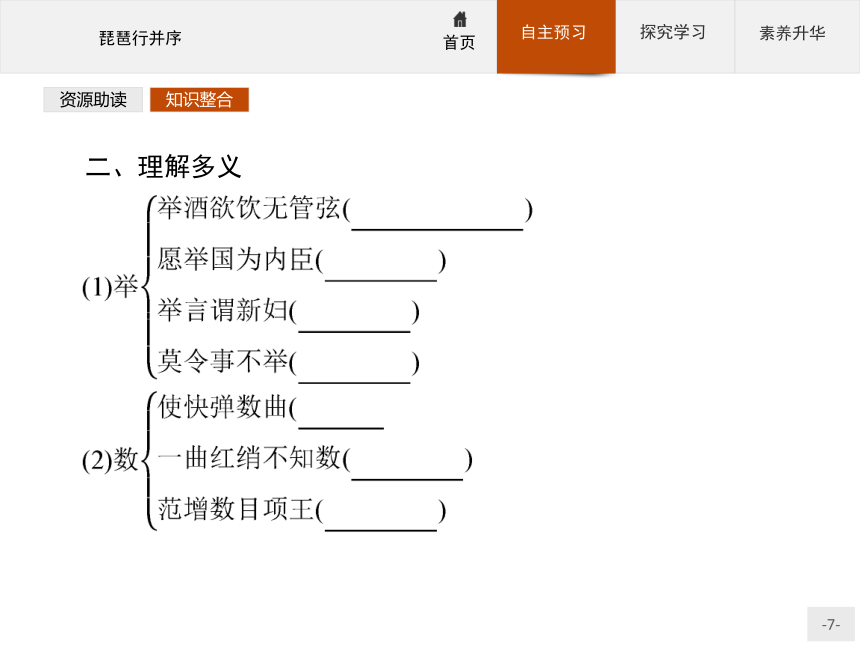Click the sentence 举酒欲饮无管弦
This screenshot has width=860, height=645.
click(249, 208)
